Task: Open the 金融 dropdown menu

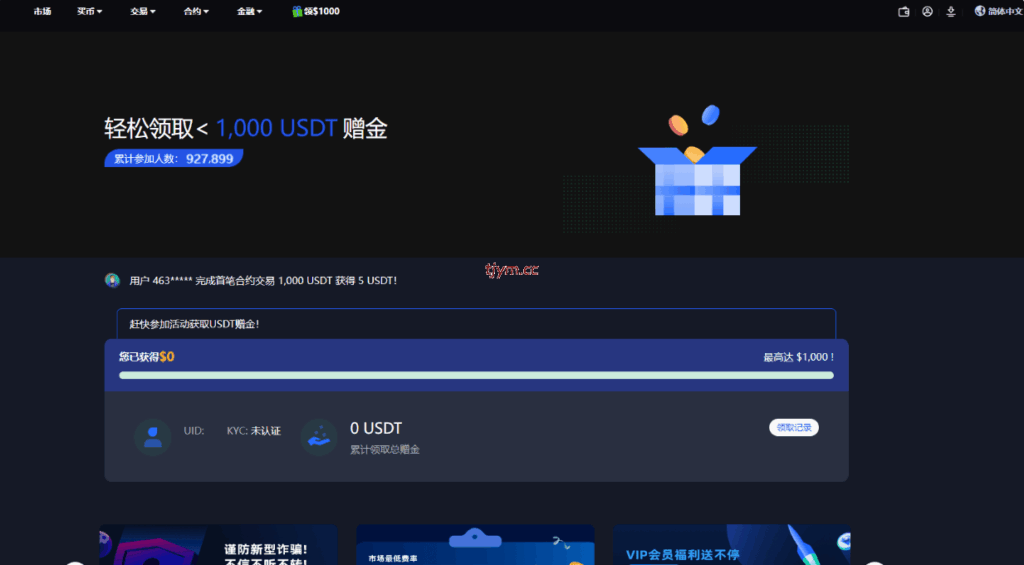Action: click(x=249, y=12)
